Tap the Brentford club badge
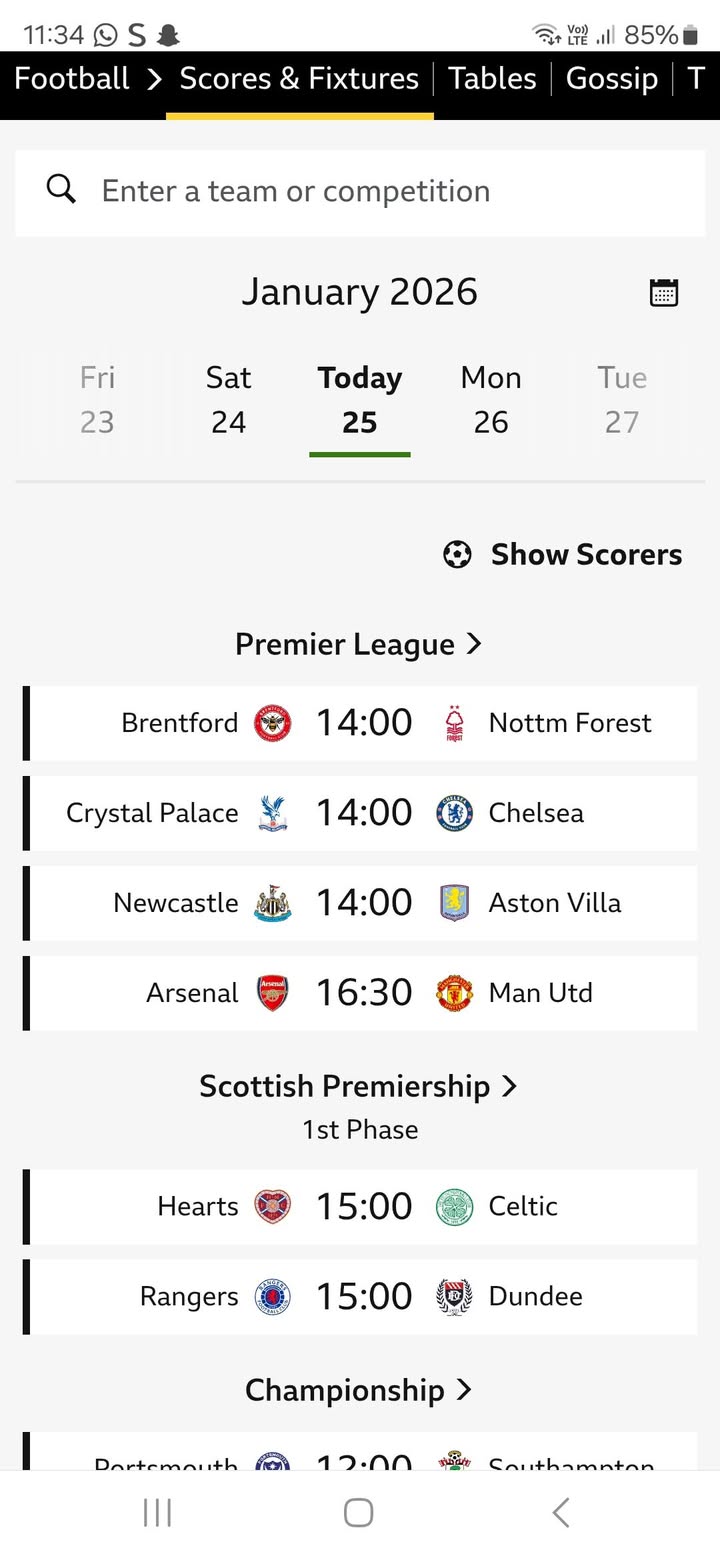This screenshot has width=720, height=1560. [273, 723]
